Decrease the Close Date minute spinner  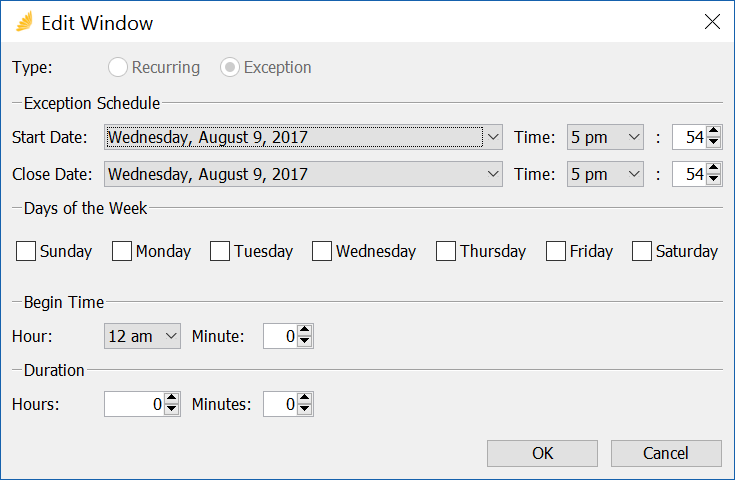click(713, 180)
